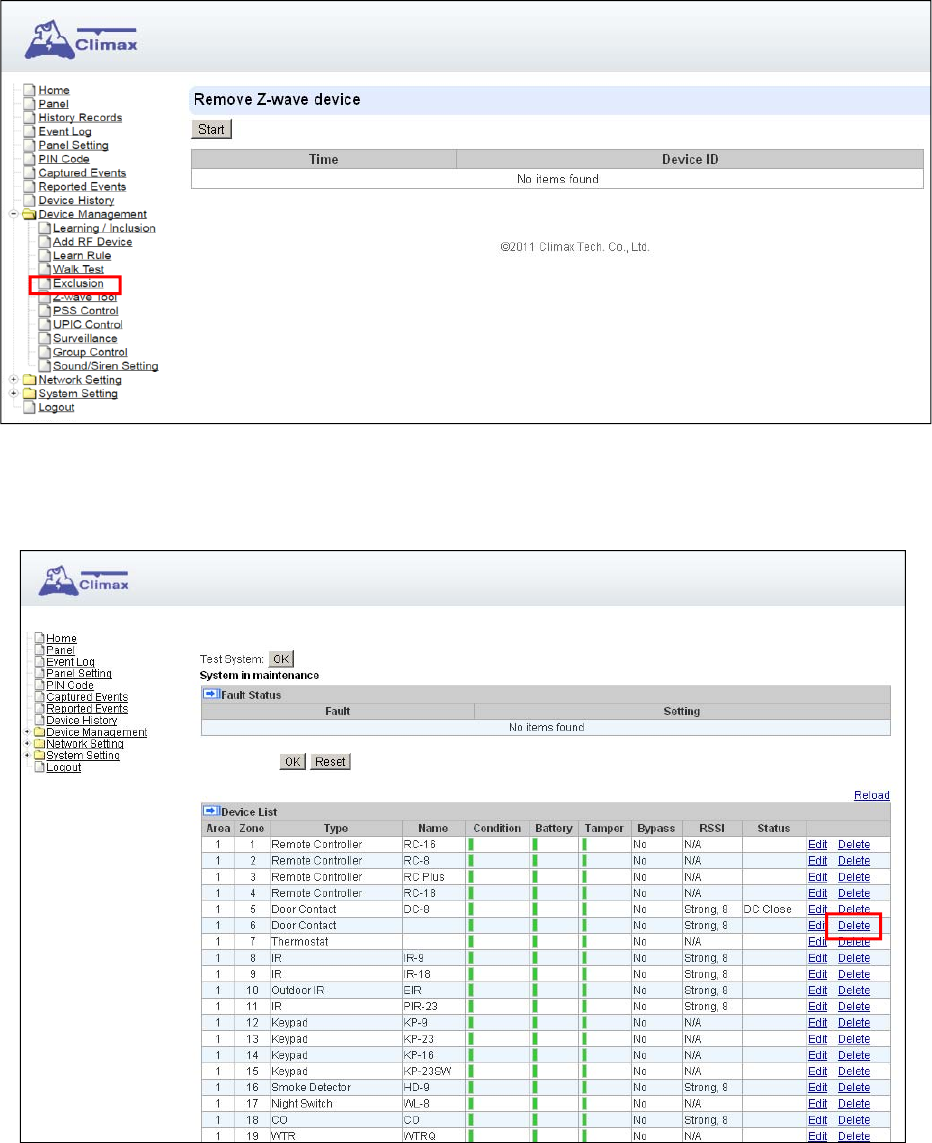Delete the KP-9 Keypad

[854, 1023]
